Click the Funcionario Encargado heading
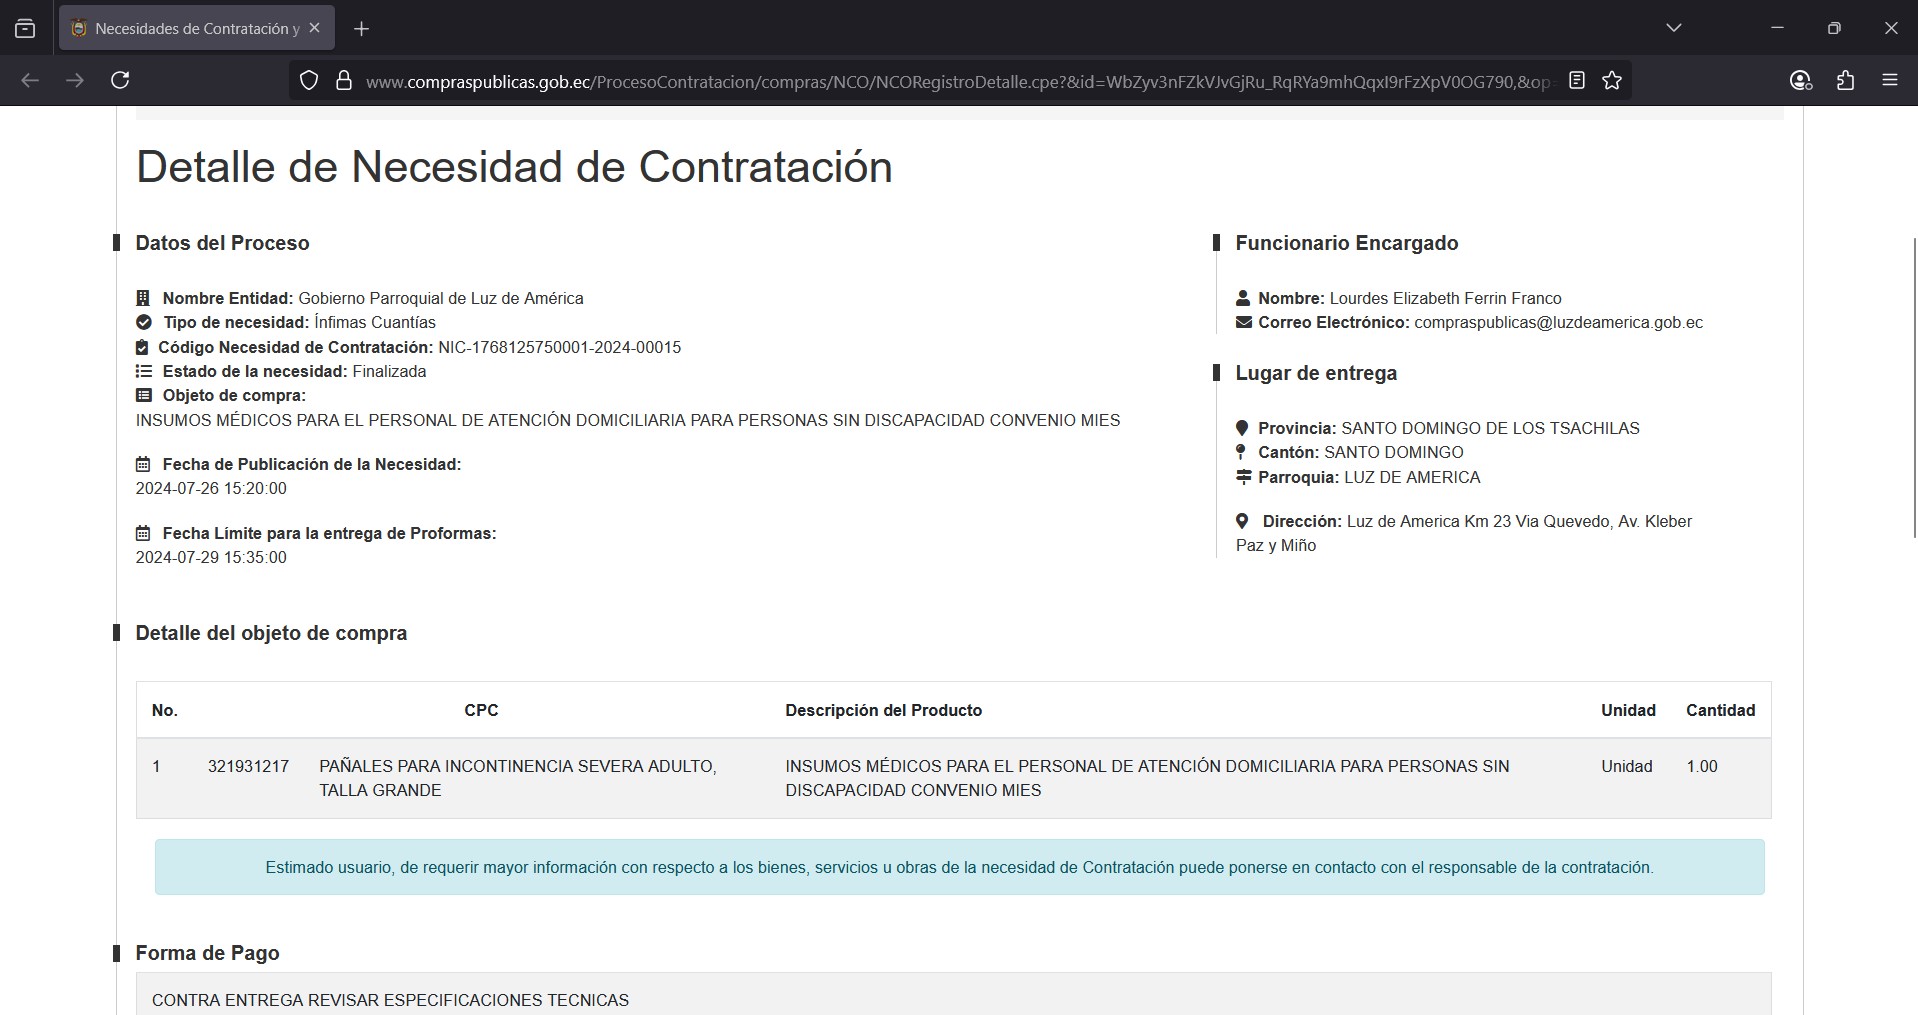 pos(1347,243)
